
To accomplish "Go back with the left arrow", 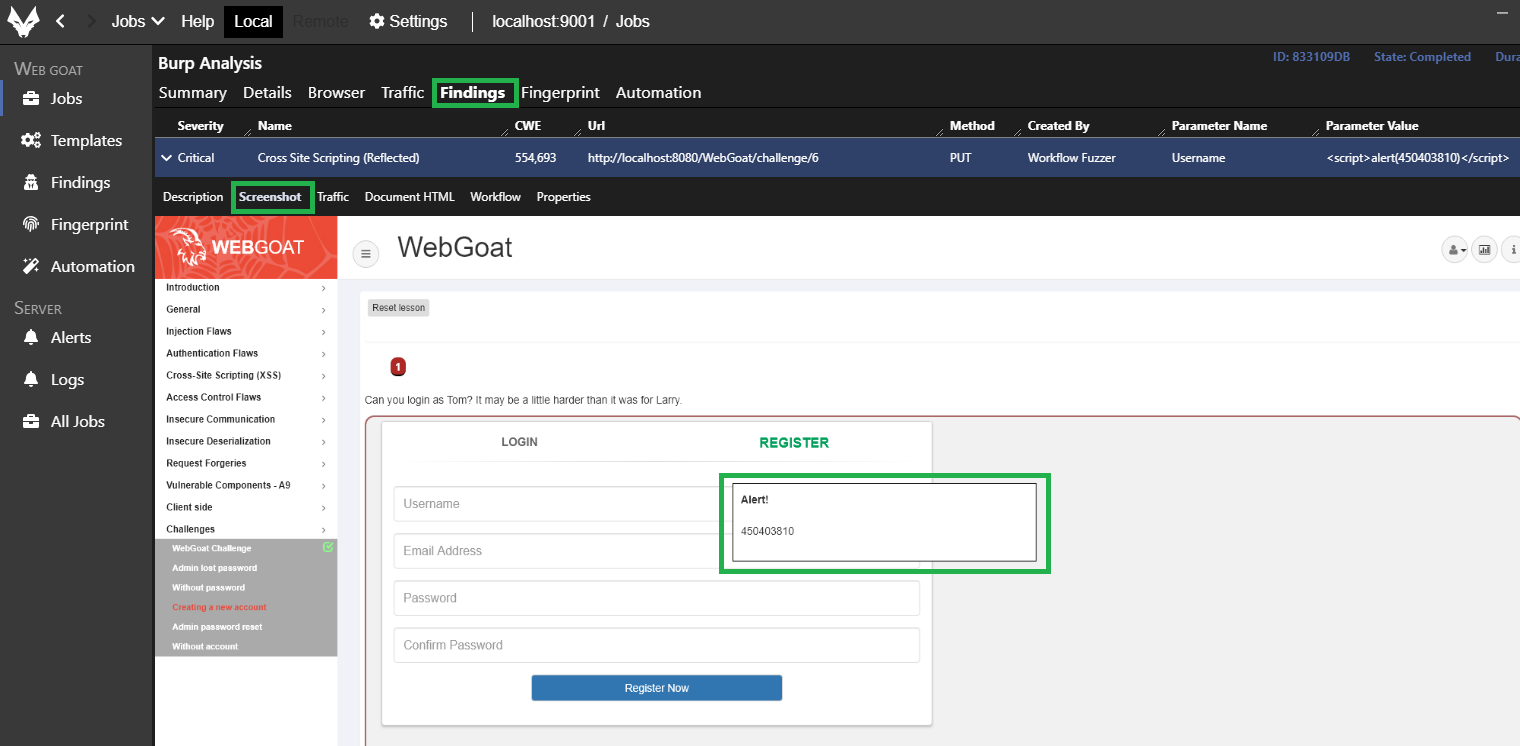I will tap(60, 21).
